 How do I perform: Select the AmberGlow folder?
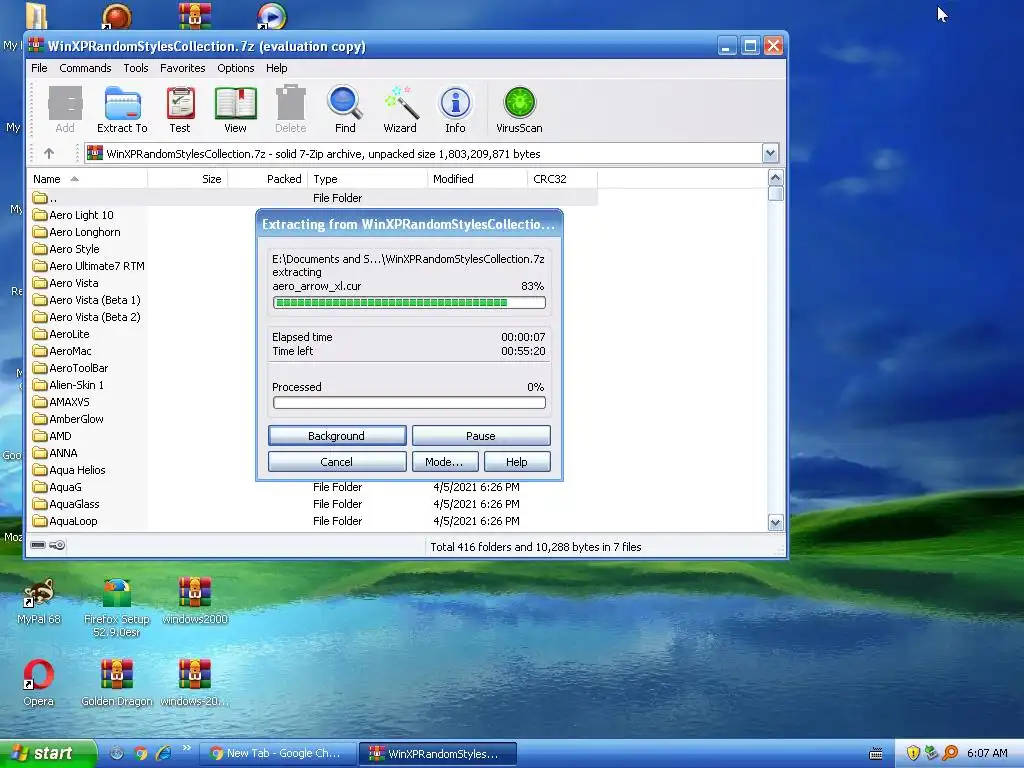(69, 419)
